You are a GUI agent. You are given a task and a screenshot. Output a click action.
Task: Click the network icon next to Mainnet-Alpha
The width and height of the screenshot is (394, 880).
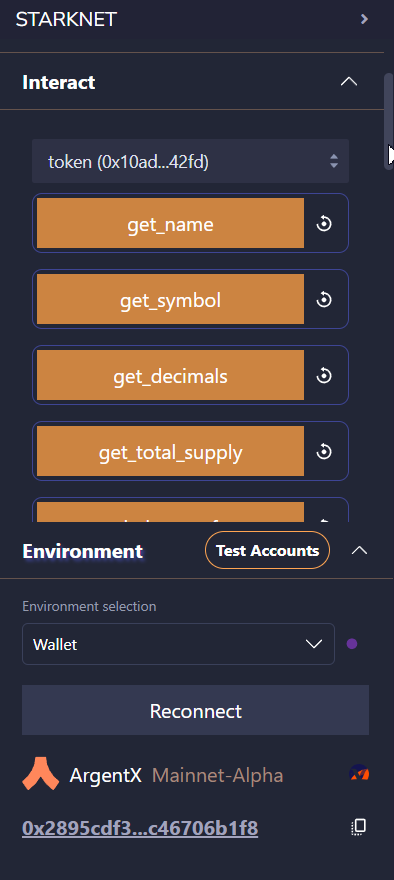pos(359,773)
